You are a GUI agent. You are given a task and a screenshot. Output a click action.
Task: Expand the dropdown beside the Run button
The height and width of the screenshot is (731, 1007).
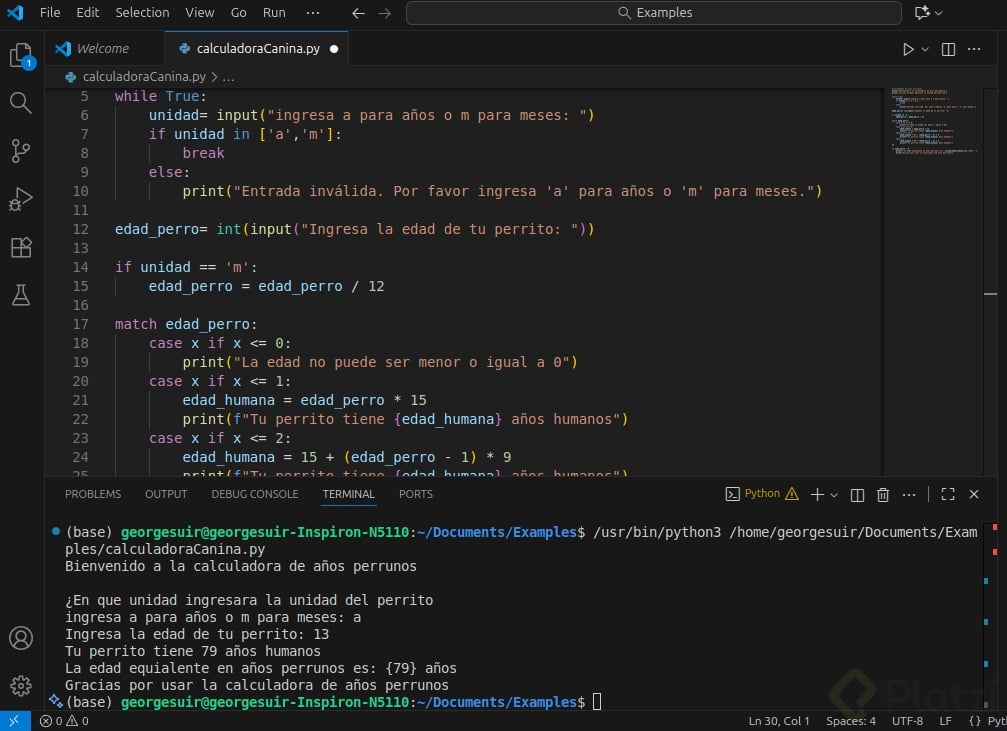point(925,49)
